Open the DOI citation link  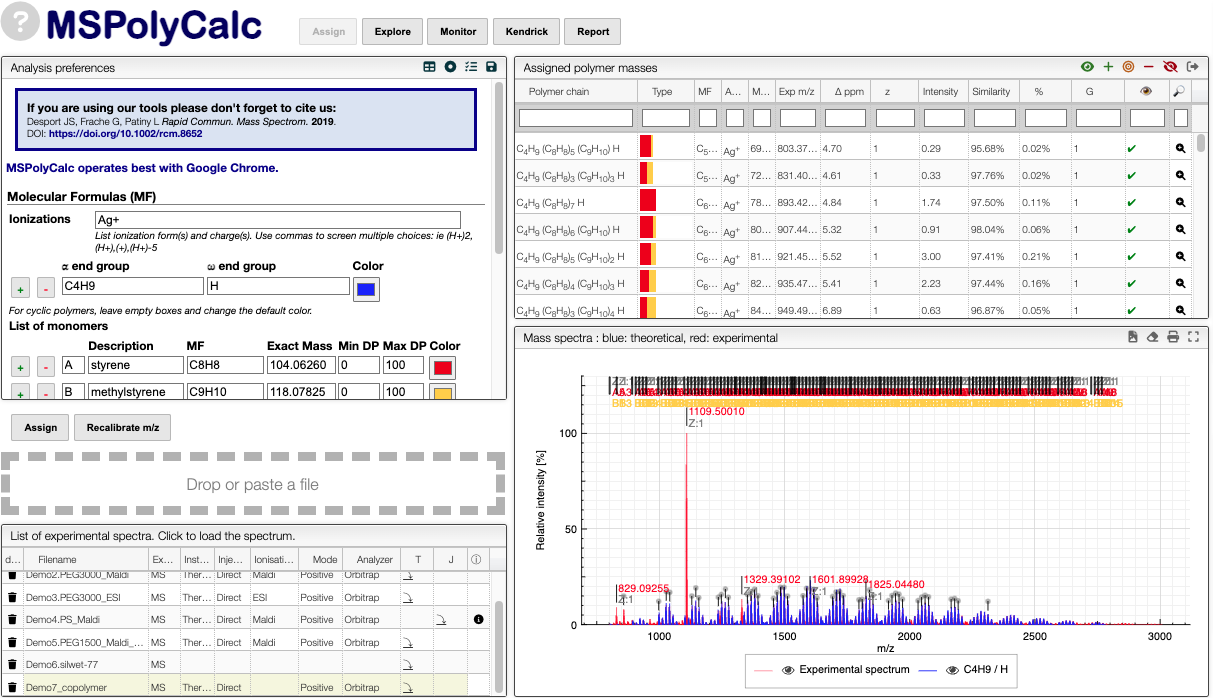125,133
